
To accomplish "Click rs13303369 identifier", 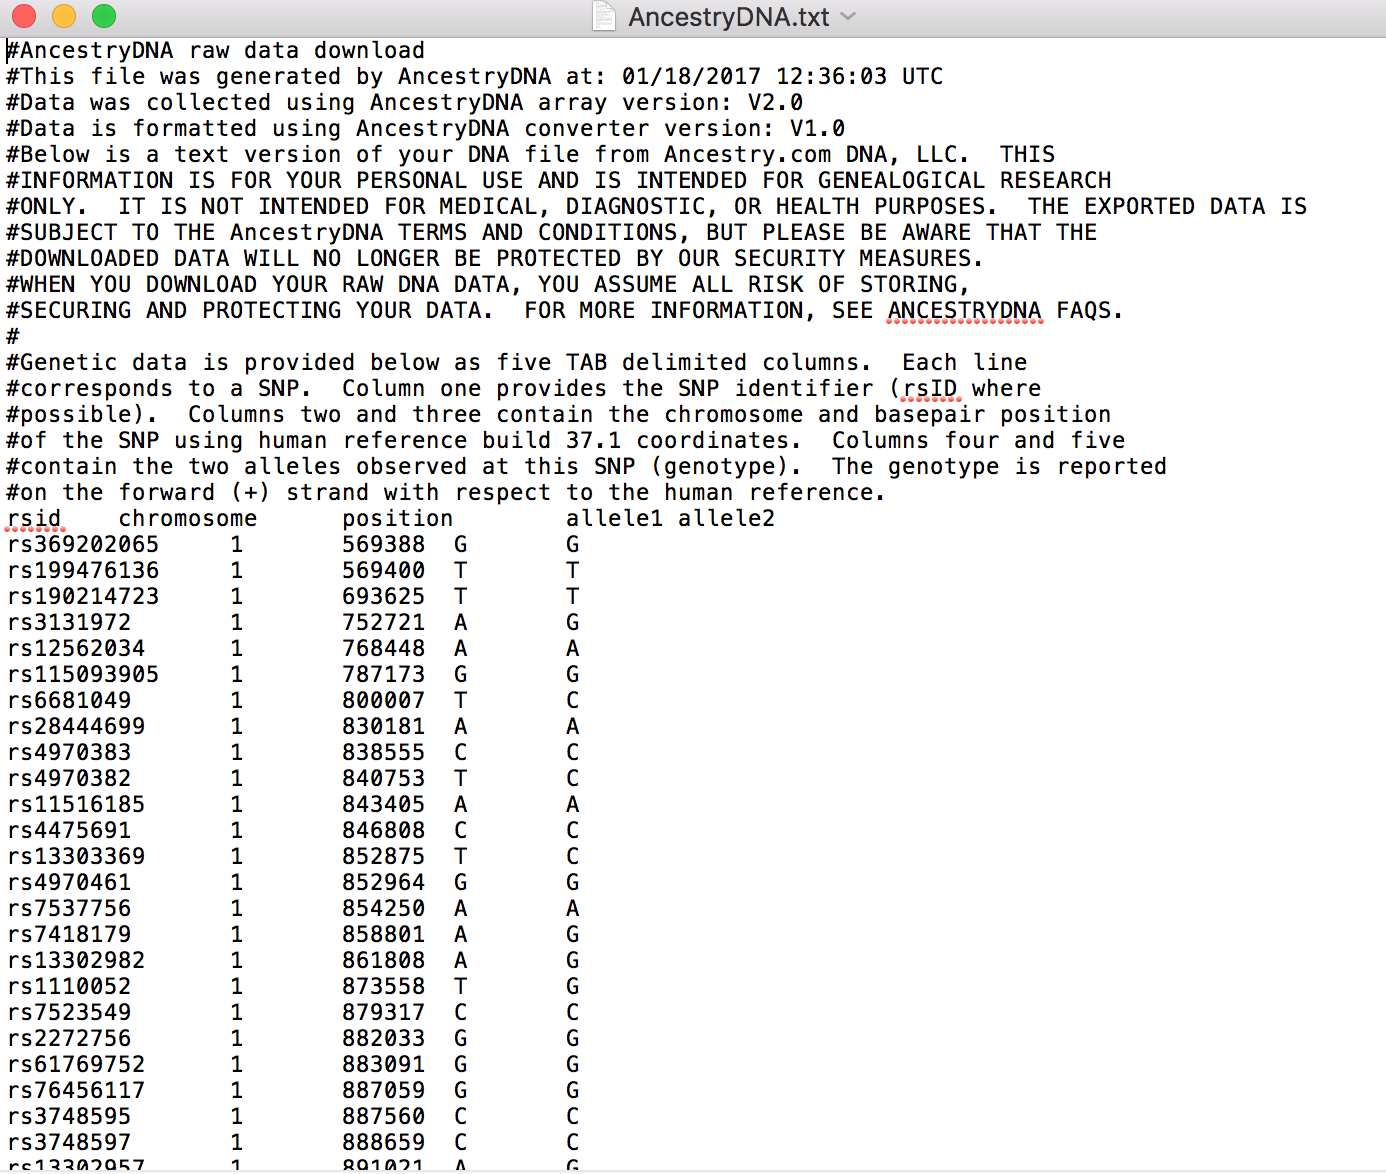I will 76,856.
